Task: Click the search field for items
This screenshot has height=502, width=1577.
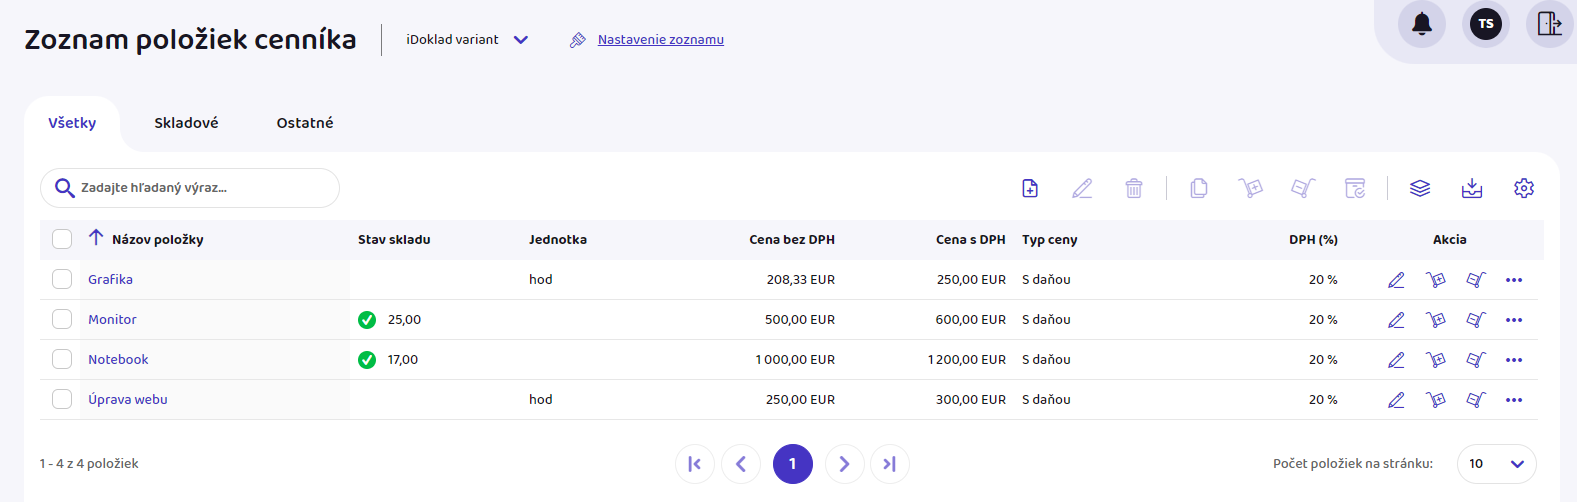Action: pyautogui.click(x=200, y=188)
